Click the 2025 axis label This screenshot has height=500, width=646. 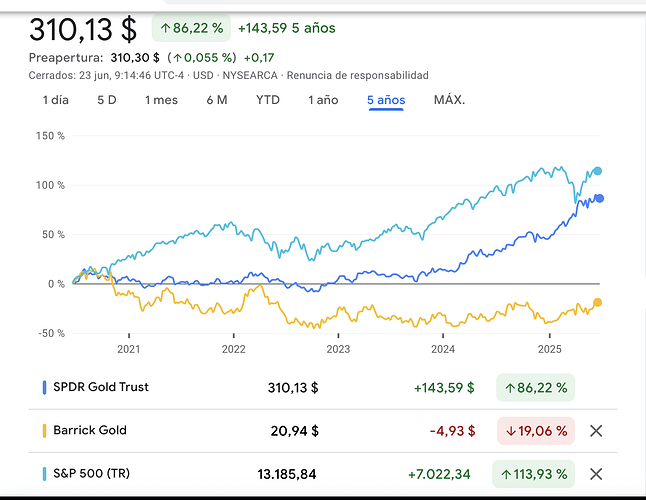[x=550, y=349]
